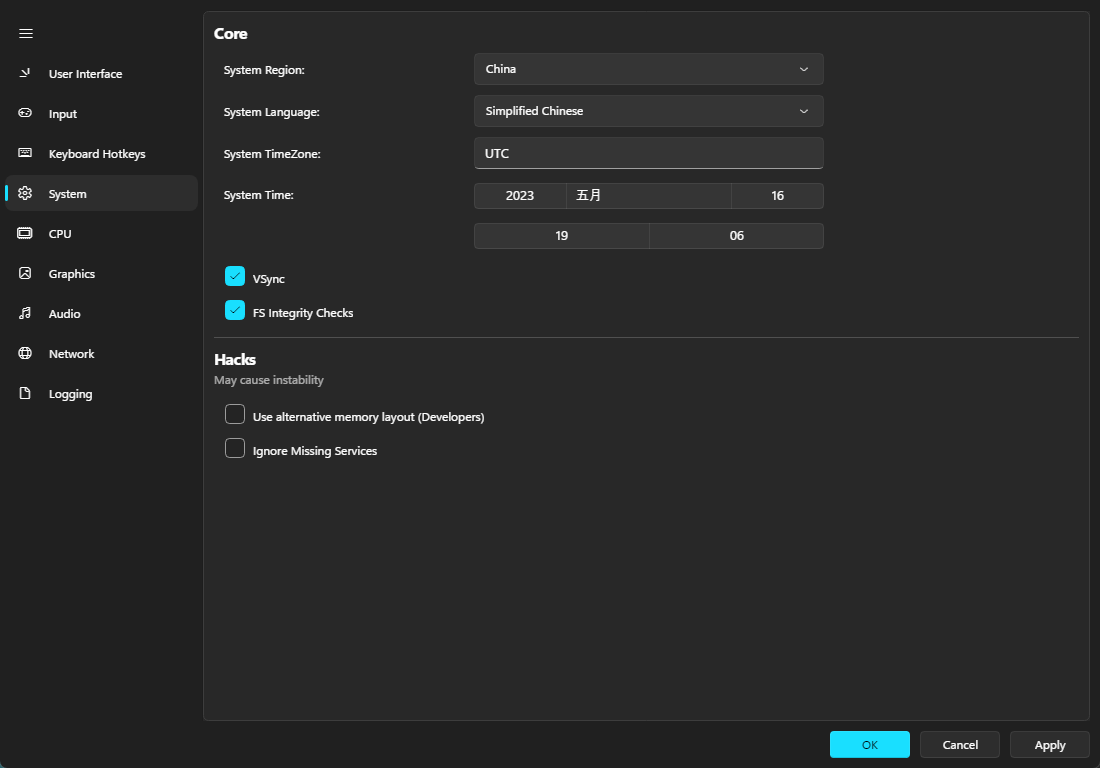Click the Core section heading
This screenshot has height=768, width=1100.
click(x=231, y=34)
